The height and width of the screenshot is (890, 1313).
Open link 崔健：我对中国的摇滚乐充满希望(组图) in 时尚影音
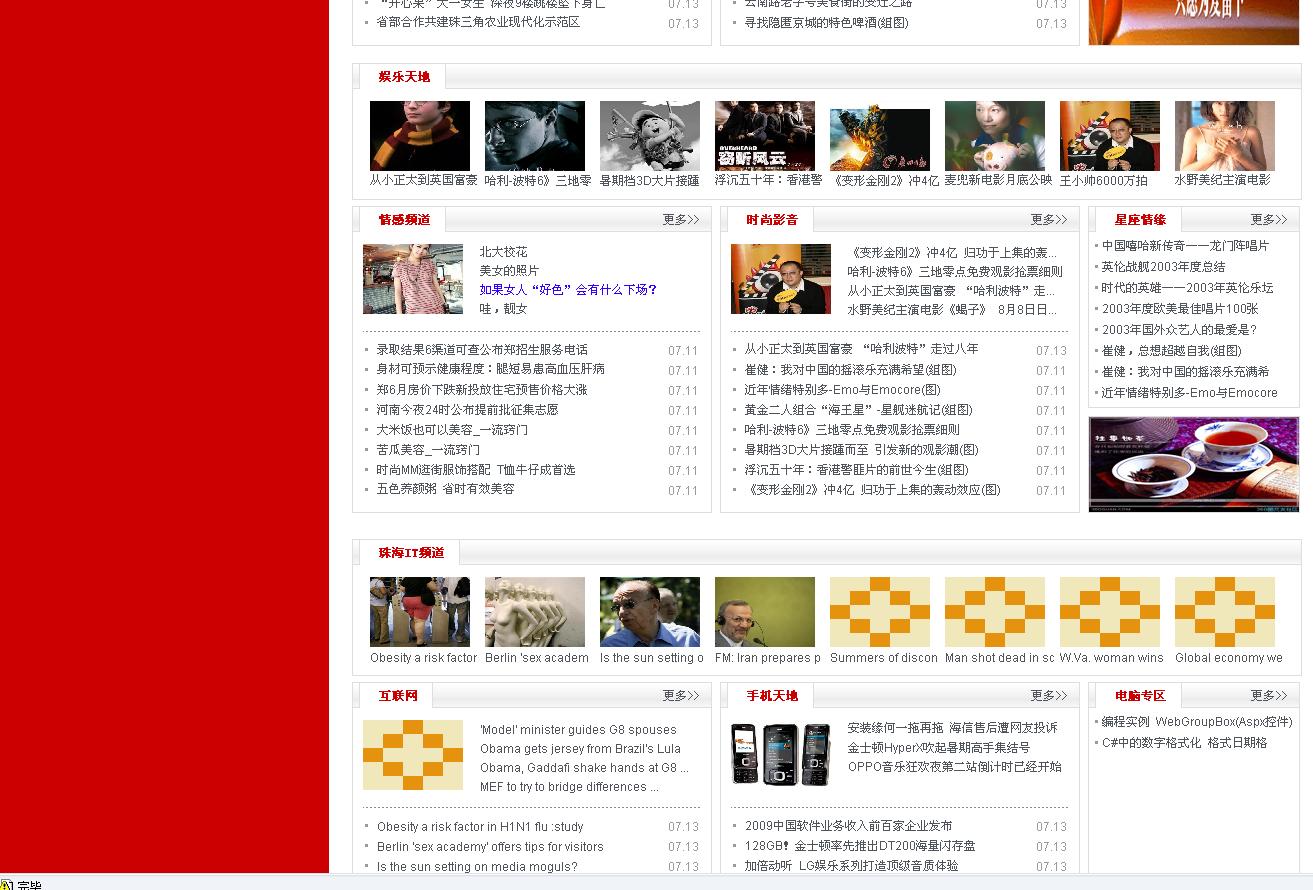click(x=850, y=370)
